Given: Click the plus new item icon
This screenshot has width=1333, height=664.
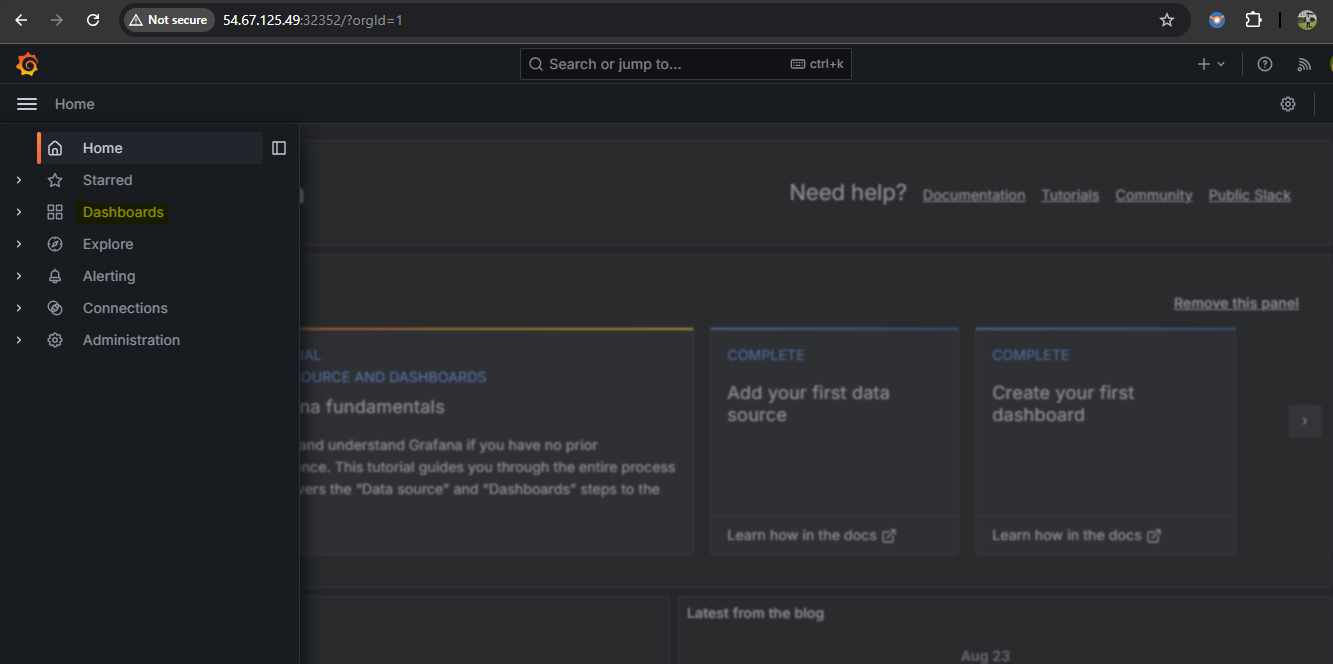Looking at the screenshot, I should tap(1204, 64).
